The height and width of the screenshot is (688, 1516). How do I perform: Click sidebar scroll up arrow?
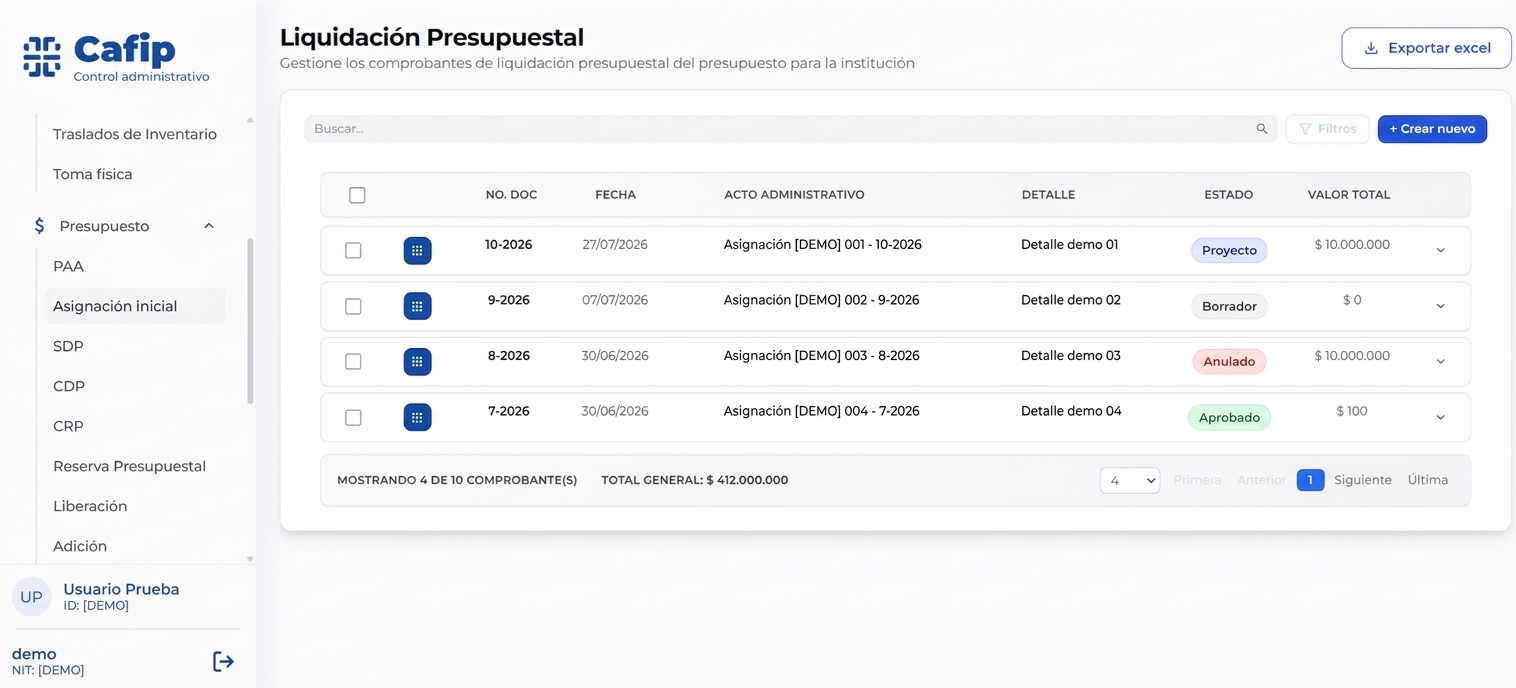click(250, 120)
